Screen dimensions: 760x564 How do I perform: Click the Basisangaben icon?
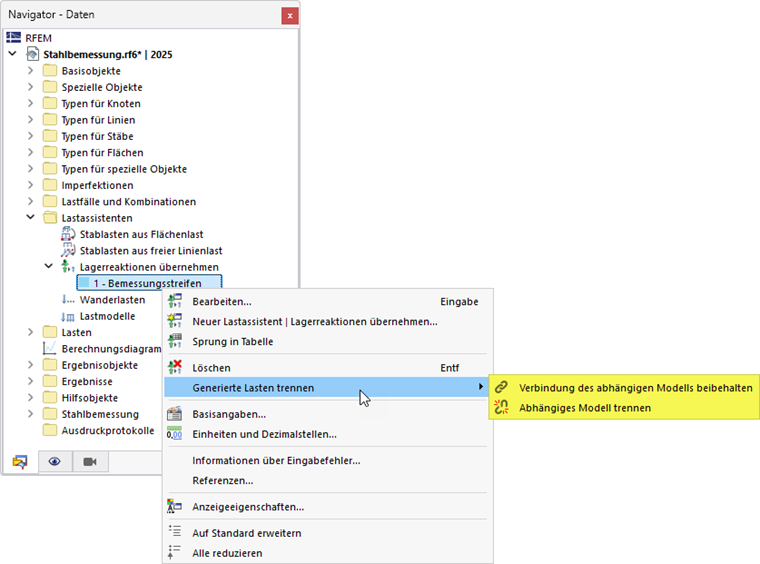point(174,414)
